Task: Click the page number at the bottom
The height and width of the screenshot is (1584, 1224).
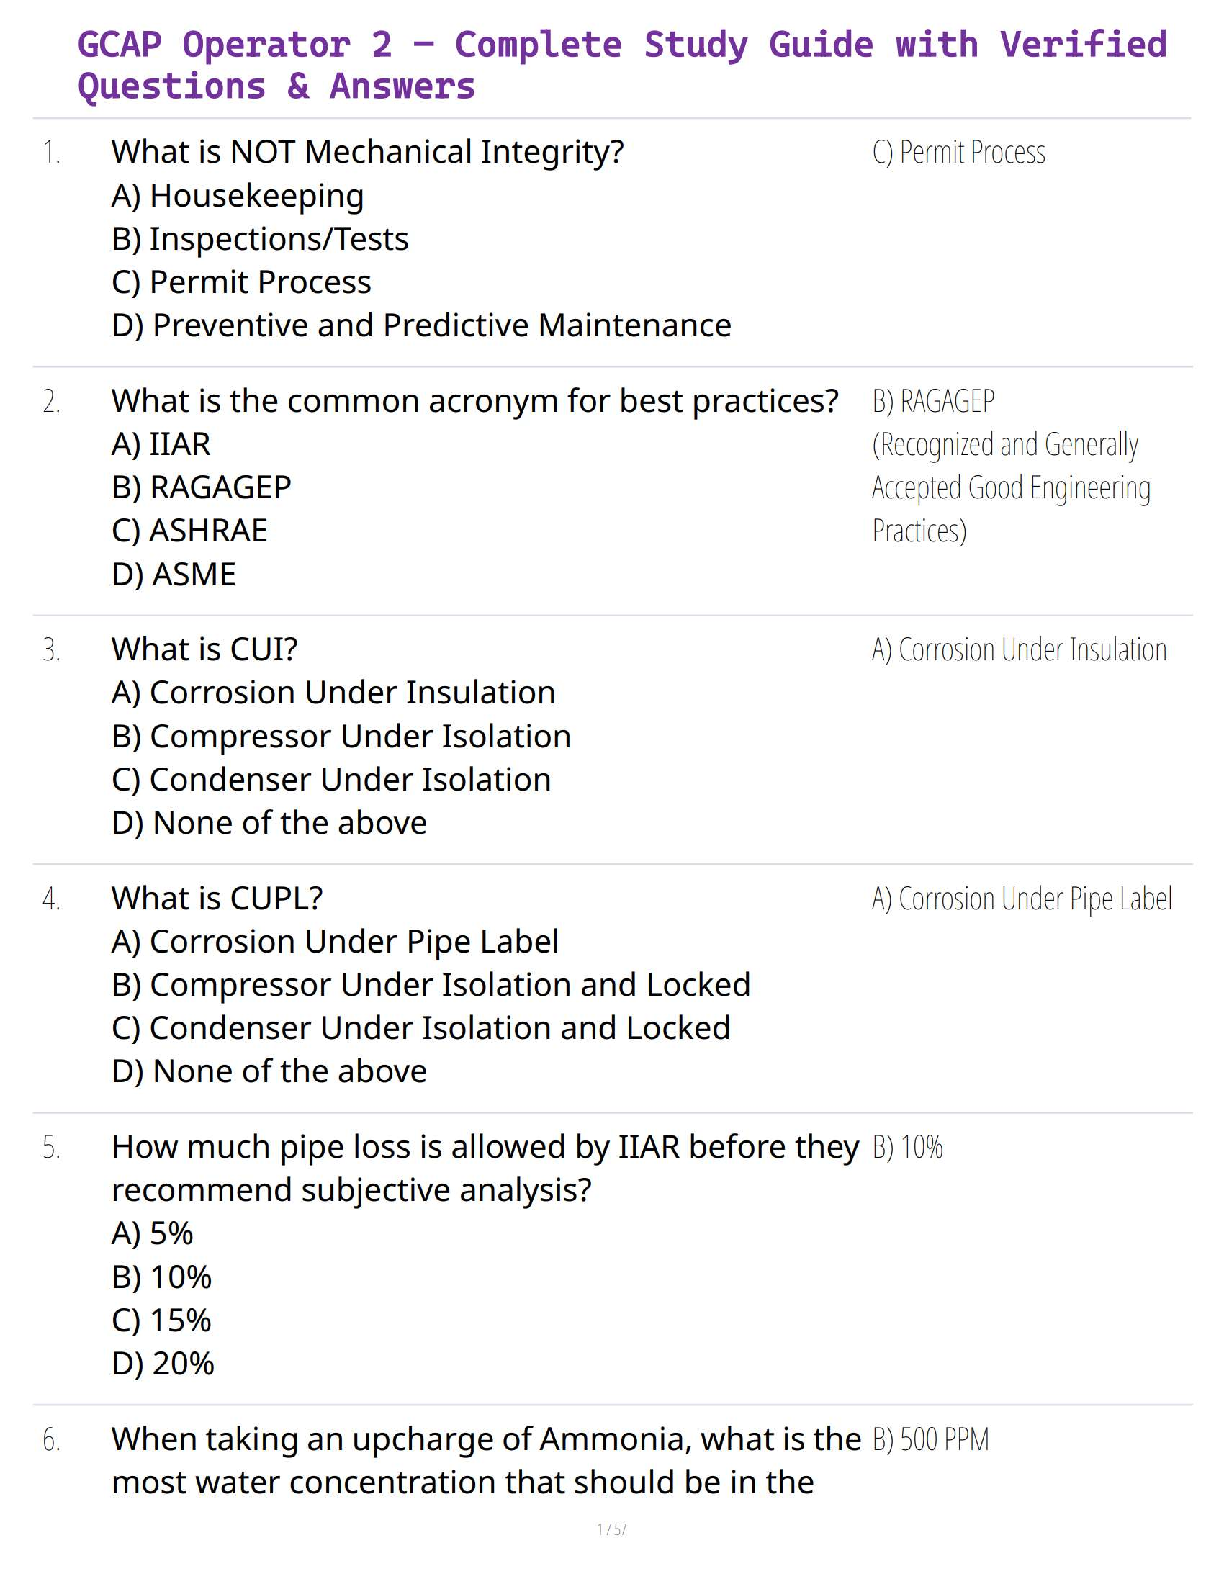Action: [611, 1529]
